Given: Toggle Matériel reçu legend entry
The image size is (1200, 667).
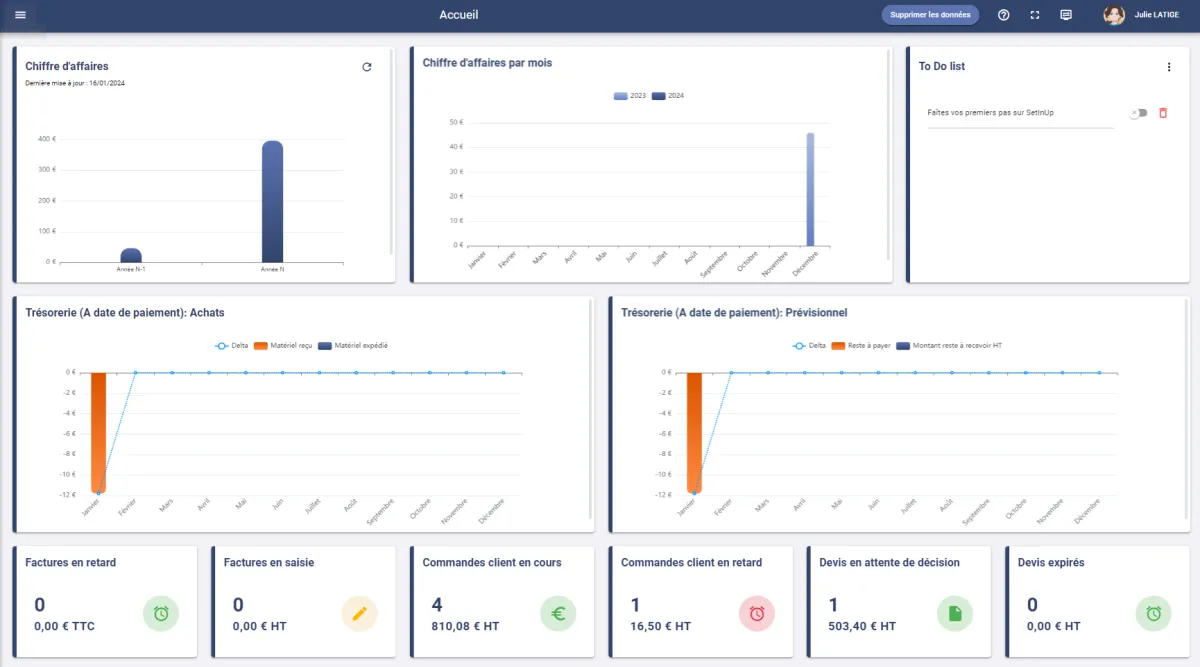Looking at the screenshot, I should pyautogui.click(x=284, y=346).
